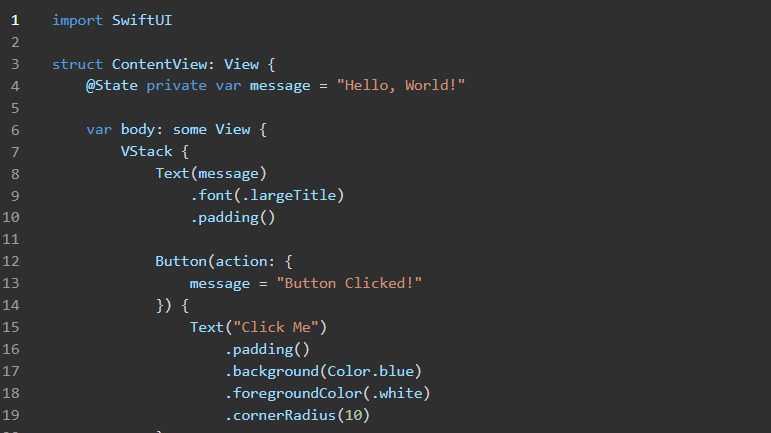Click the "Button Clicked!" string
Viewport: 771px width, 433px height.
[x=349, y=283]
